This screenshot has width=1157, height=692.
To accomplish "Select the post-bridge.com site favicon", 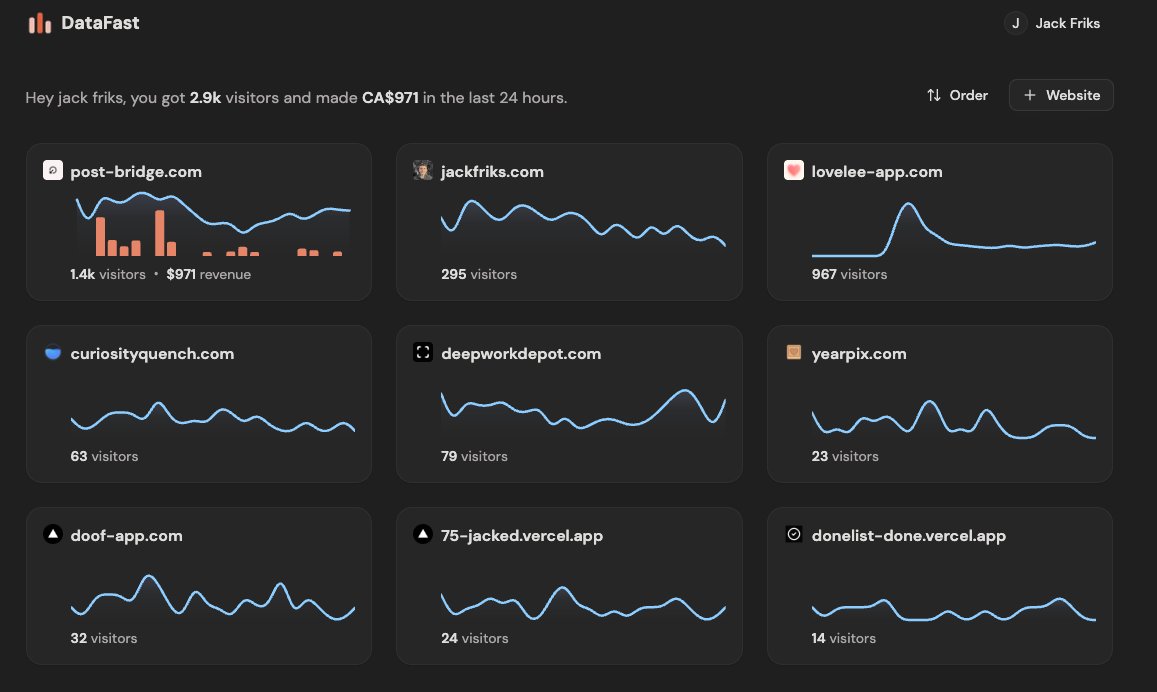I will [52, 170].
